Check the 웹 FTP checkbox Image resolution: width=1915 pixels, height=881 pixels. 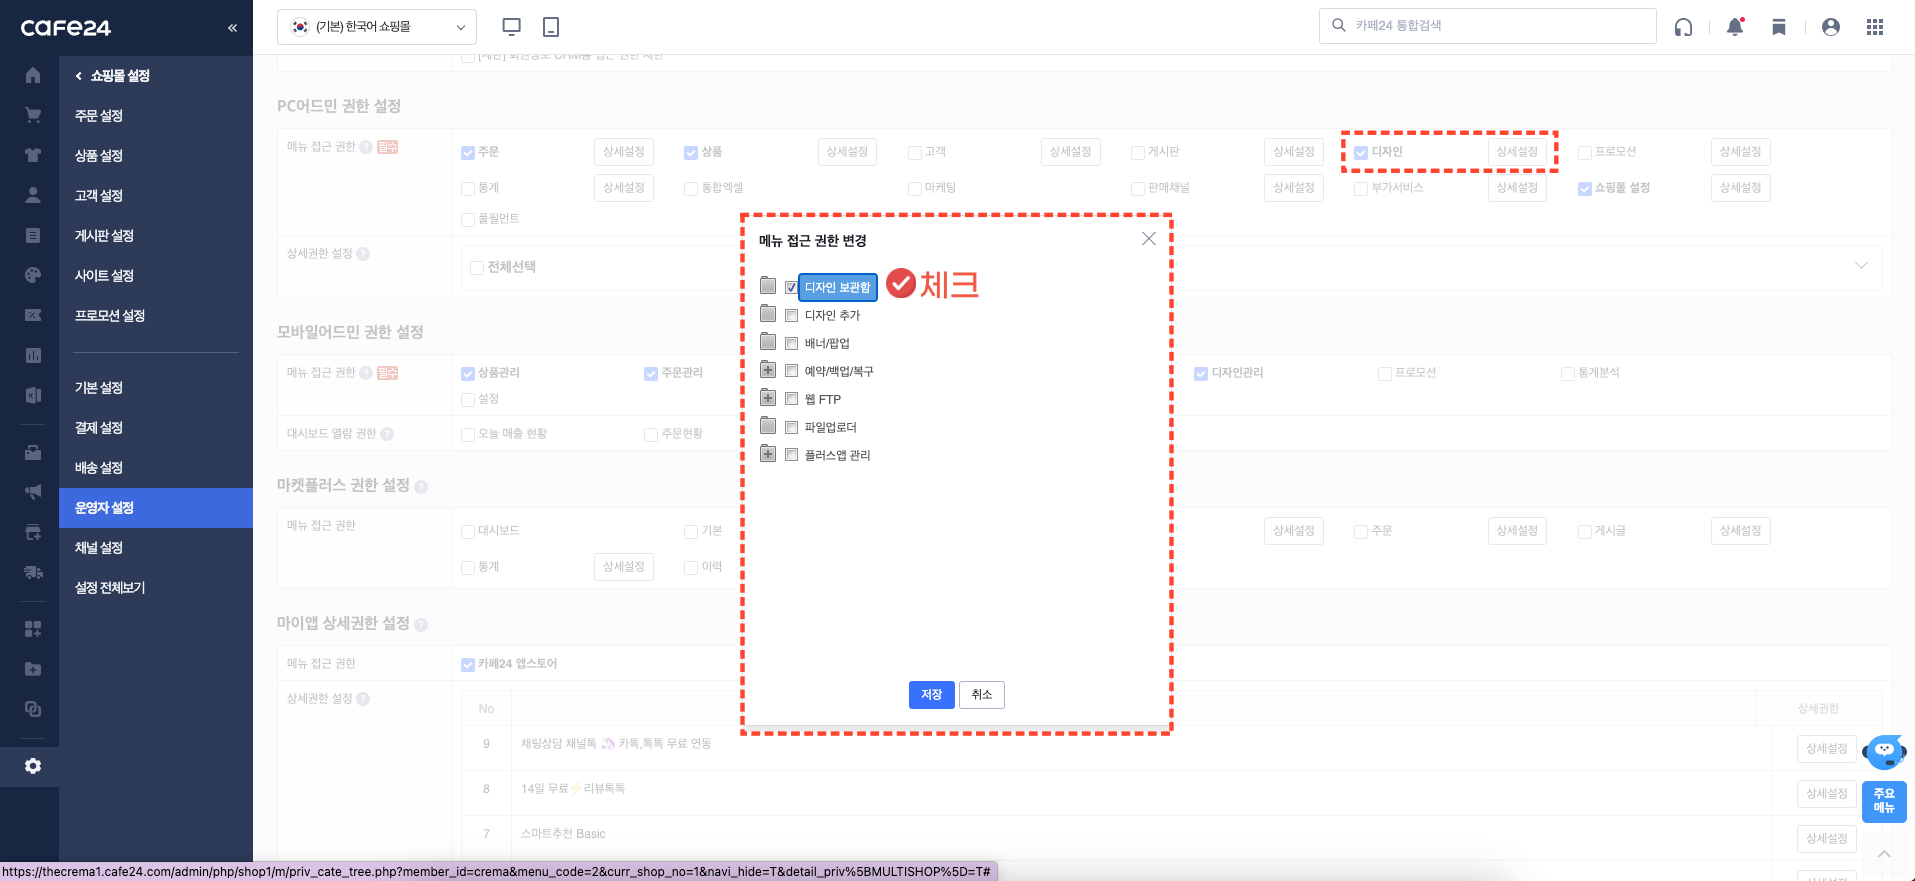pyautogui.click(x=791, y=399)
